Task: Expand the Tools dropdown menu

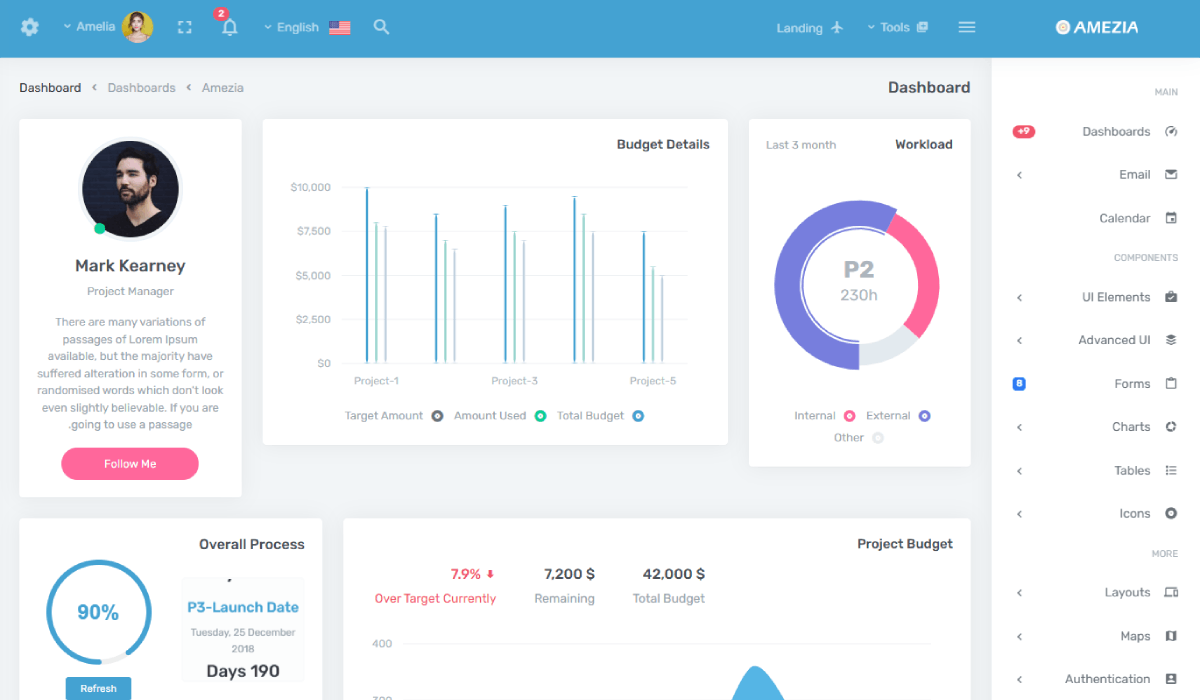Action: tap(897, 27)
